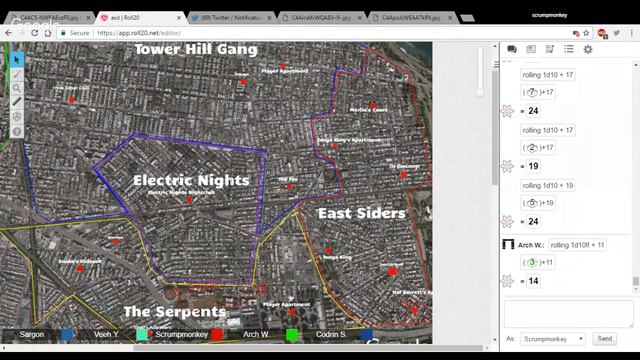Screen dimensions: 640x360
Task: Click the 'rolling 1d10ff + 11' roll formula
Action: click(x=577, y=245)
